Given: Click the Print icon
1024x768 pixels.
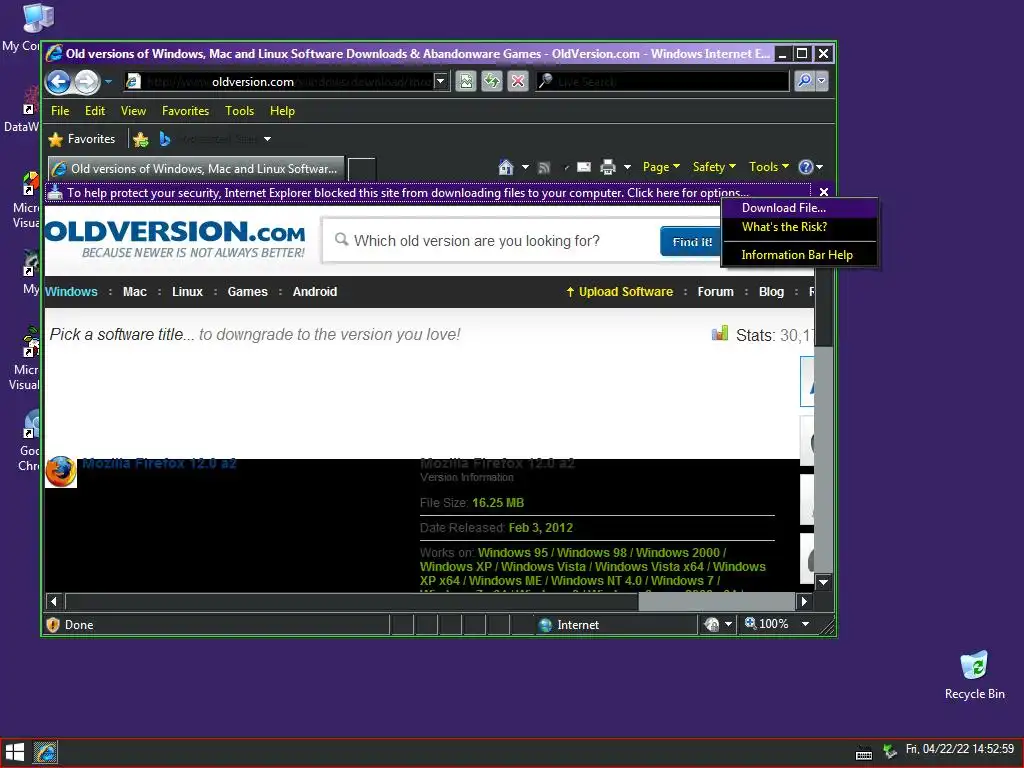Looking at the screenshot, I should 608,167.
